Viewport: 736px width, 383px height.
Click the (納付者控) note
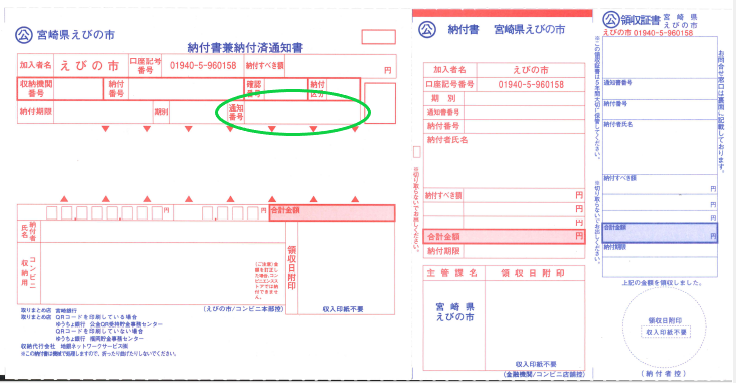pos(663,374)
